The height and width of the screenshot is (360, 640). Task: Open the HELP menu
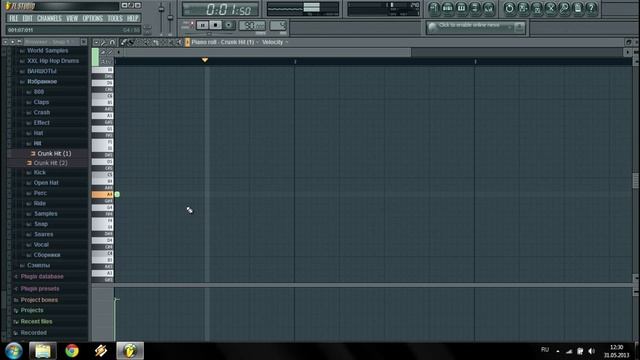click(x=132, y=18)
